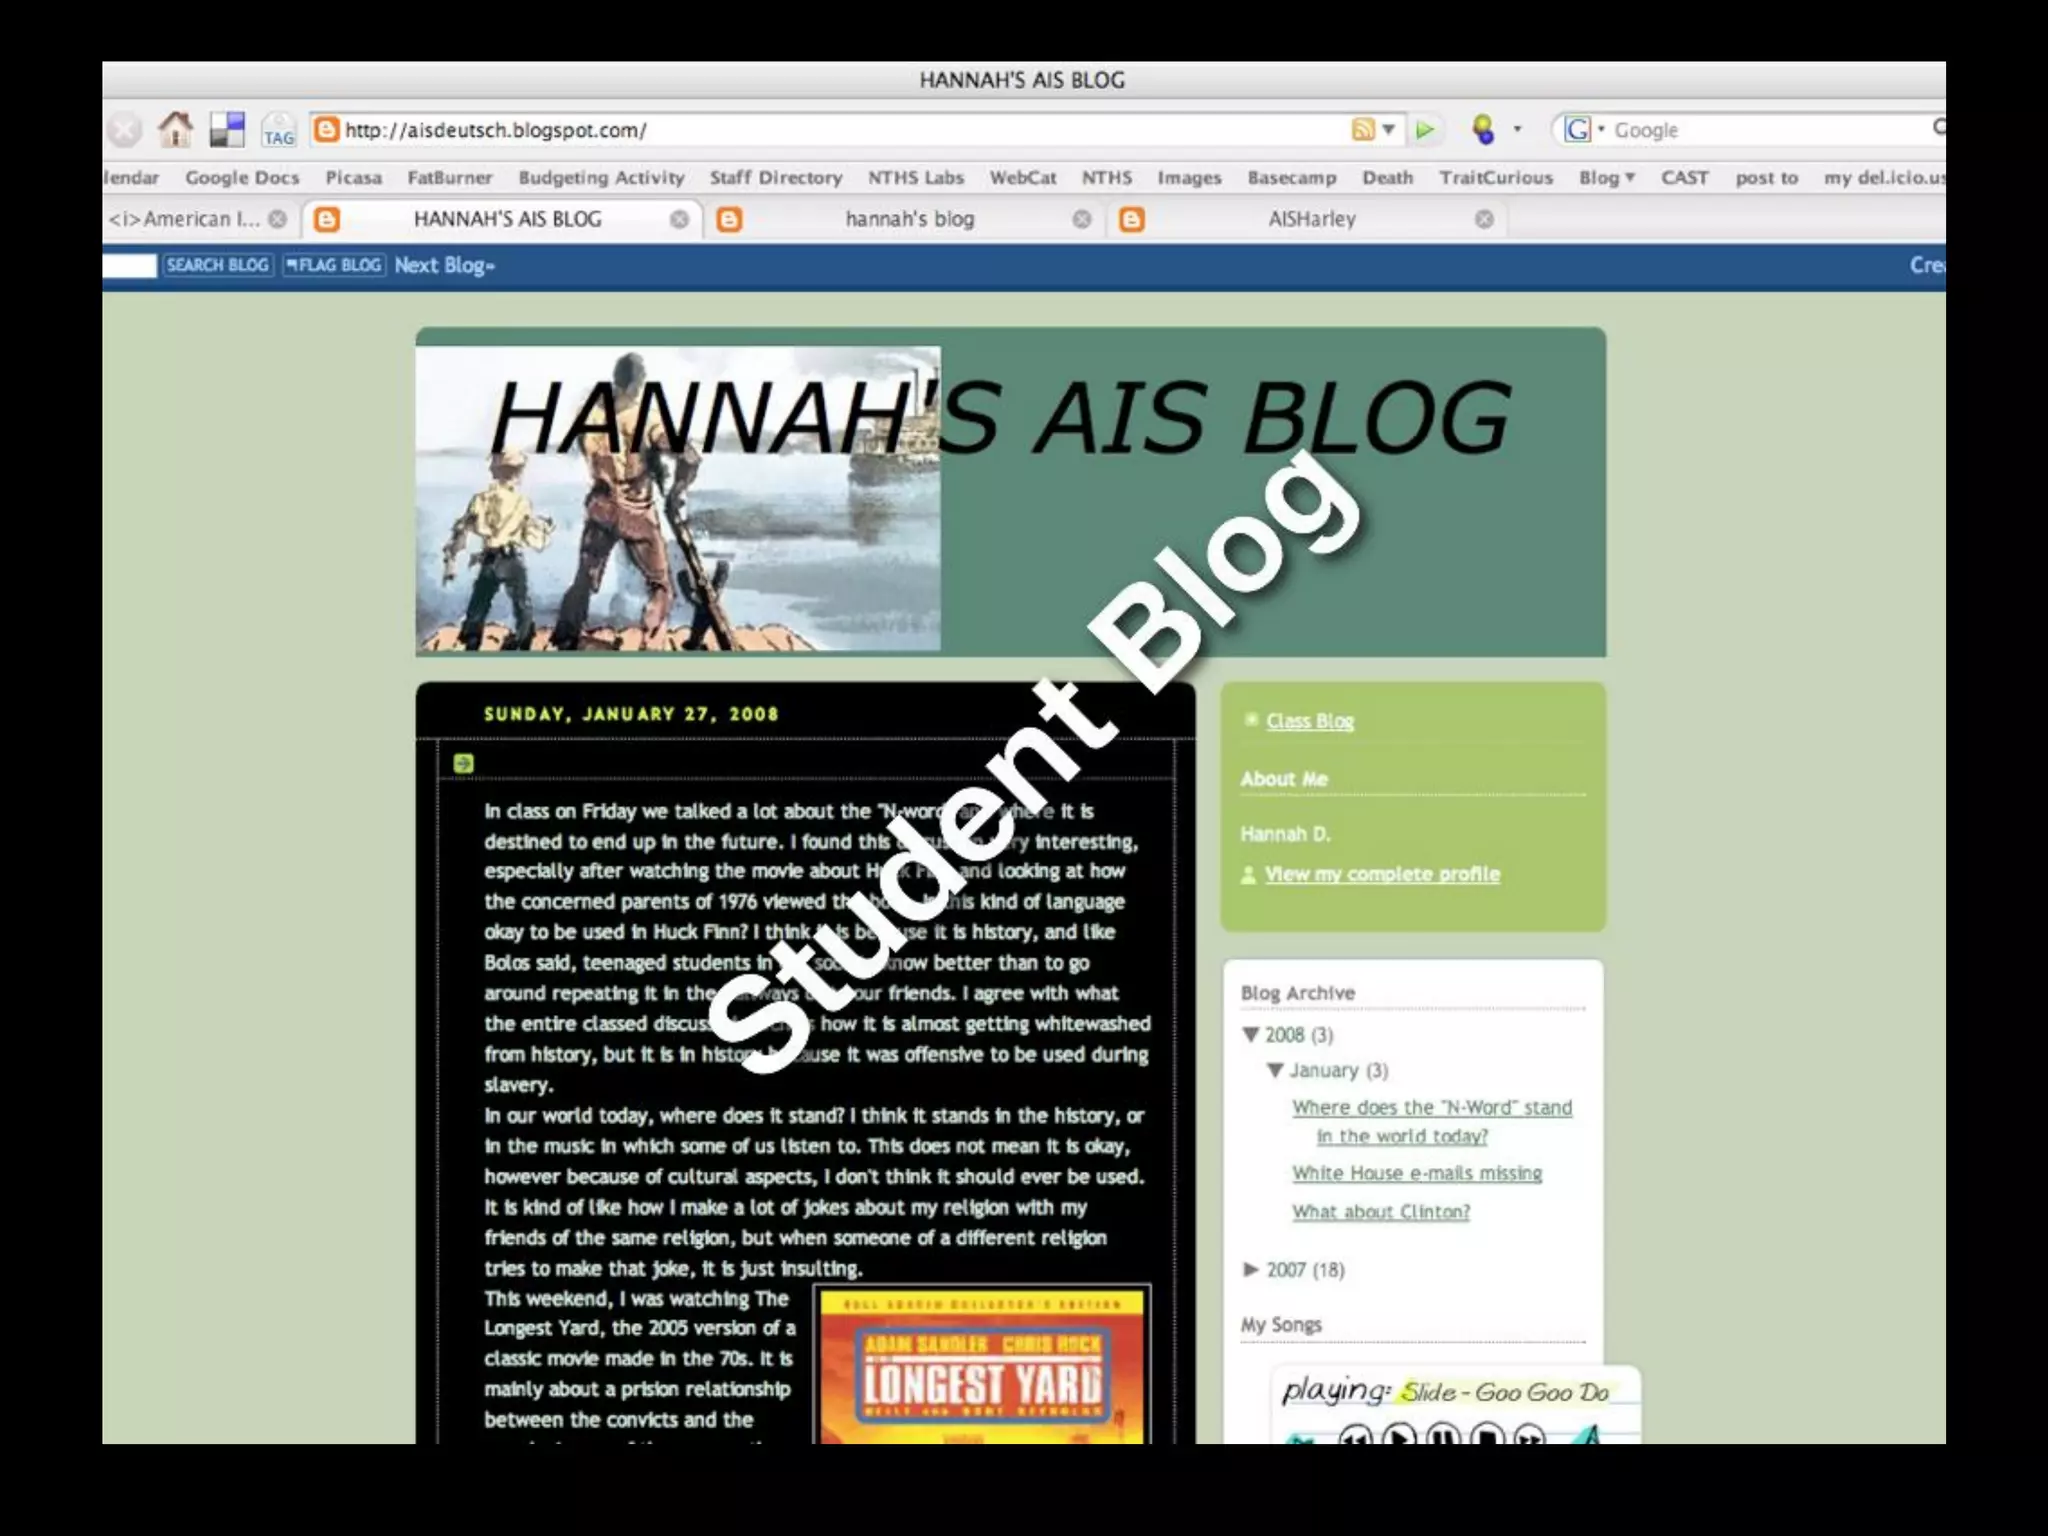This screenshot has height=1536, width=2048.
Task: Click the RSS feed icon in address bar
Action: point(1363,130)
